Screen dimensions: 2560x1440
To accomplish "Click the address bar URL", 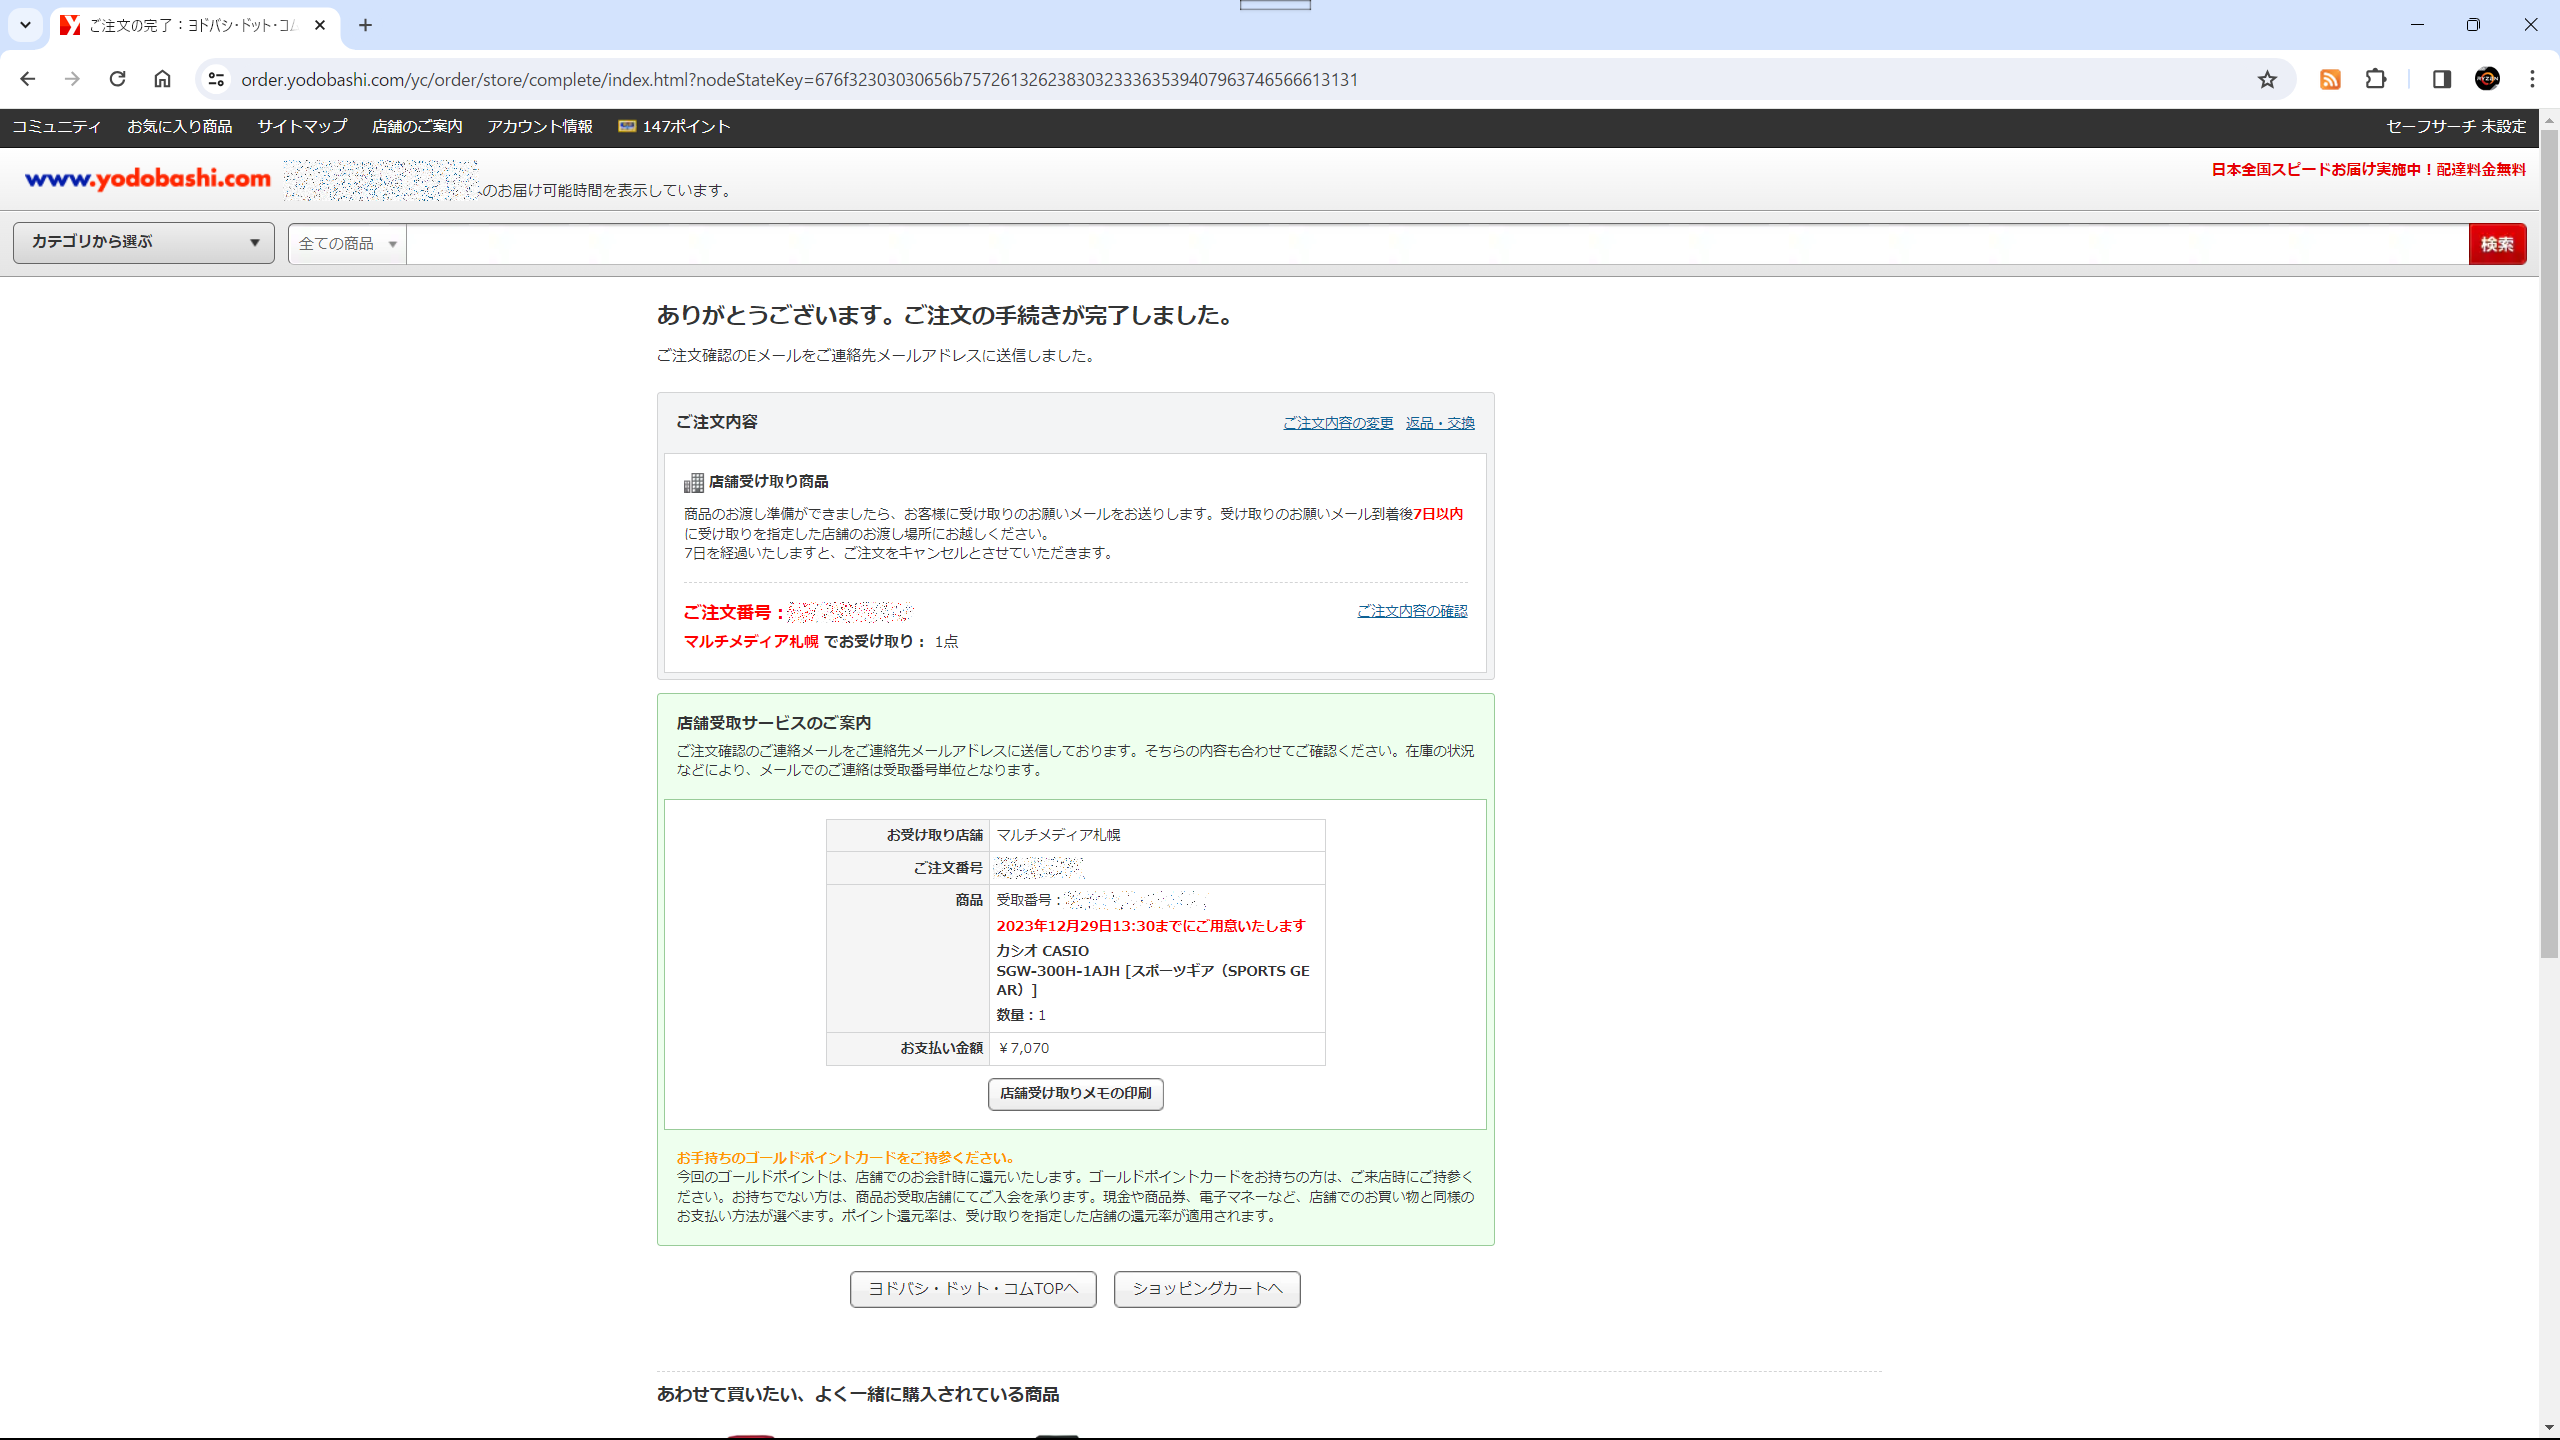I will (x=799, y=79).
